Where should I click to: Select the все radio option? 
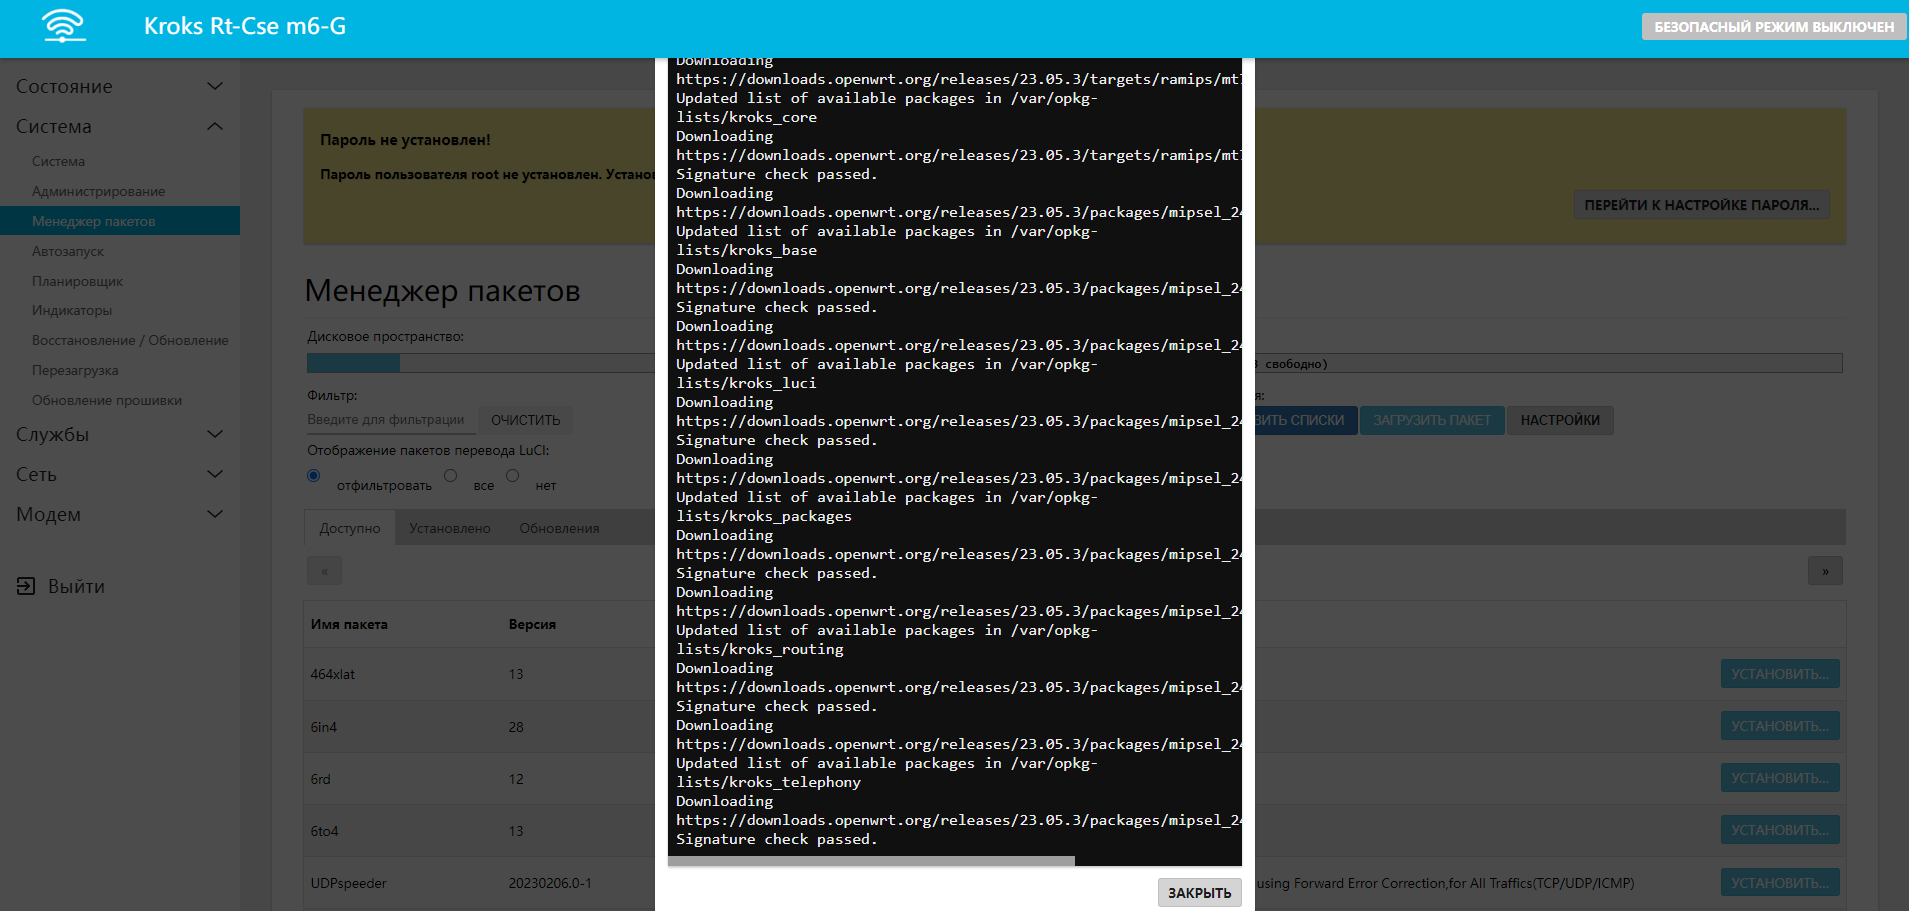click(451, 476)
